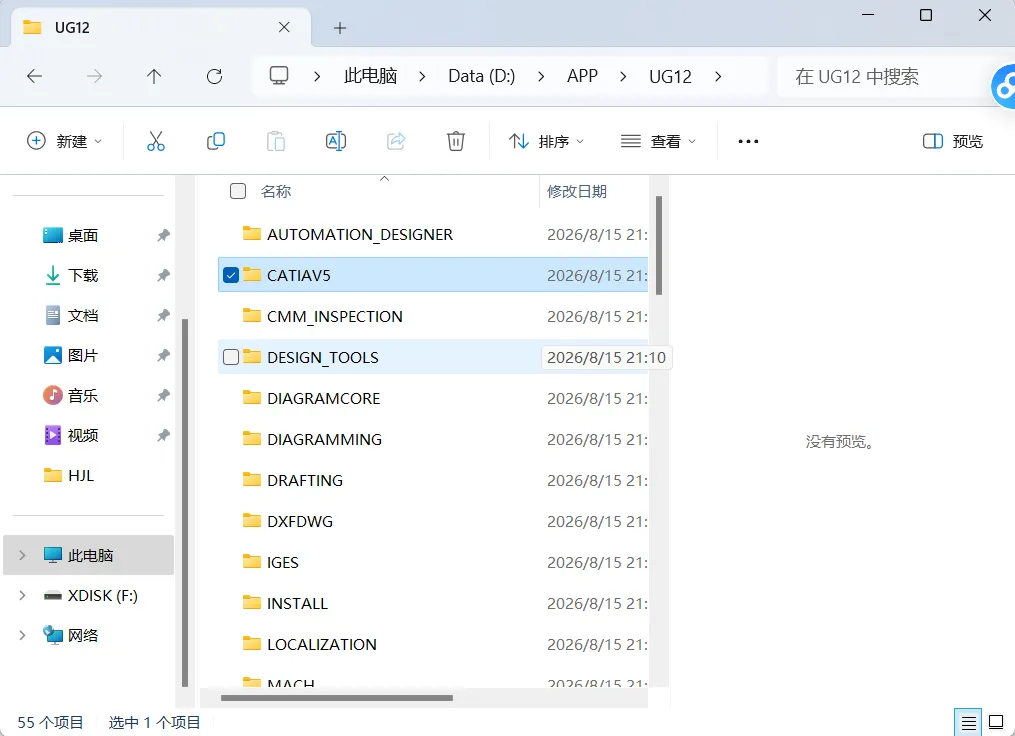
Task: Click the Rename icon
Action: coord(336,141)
